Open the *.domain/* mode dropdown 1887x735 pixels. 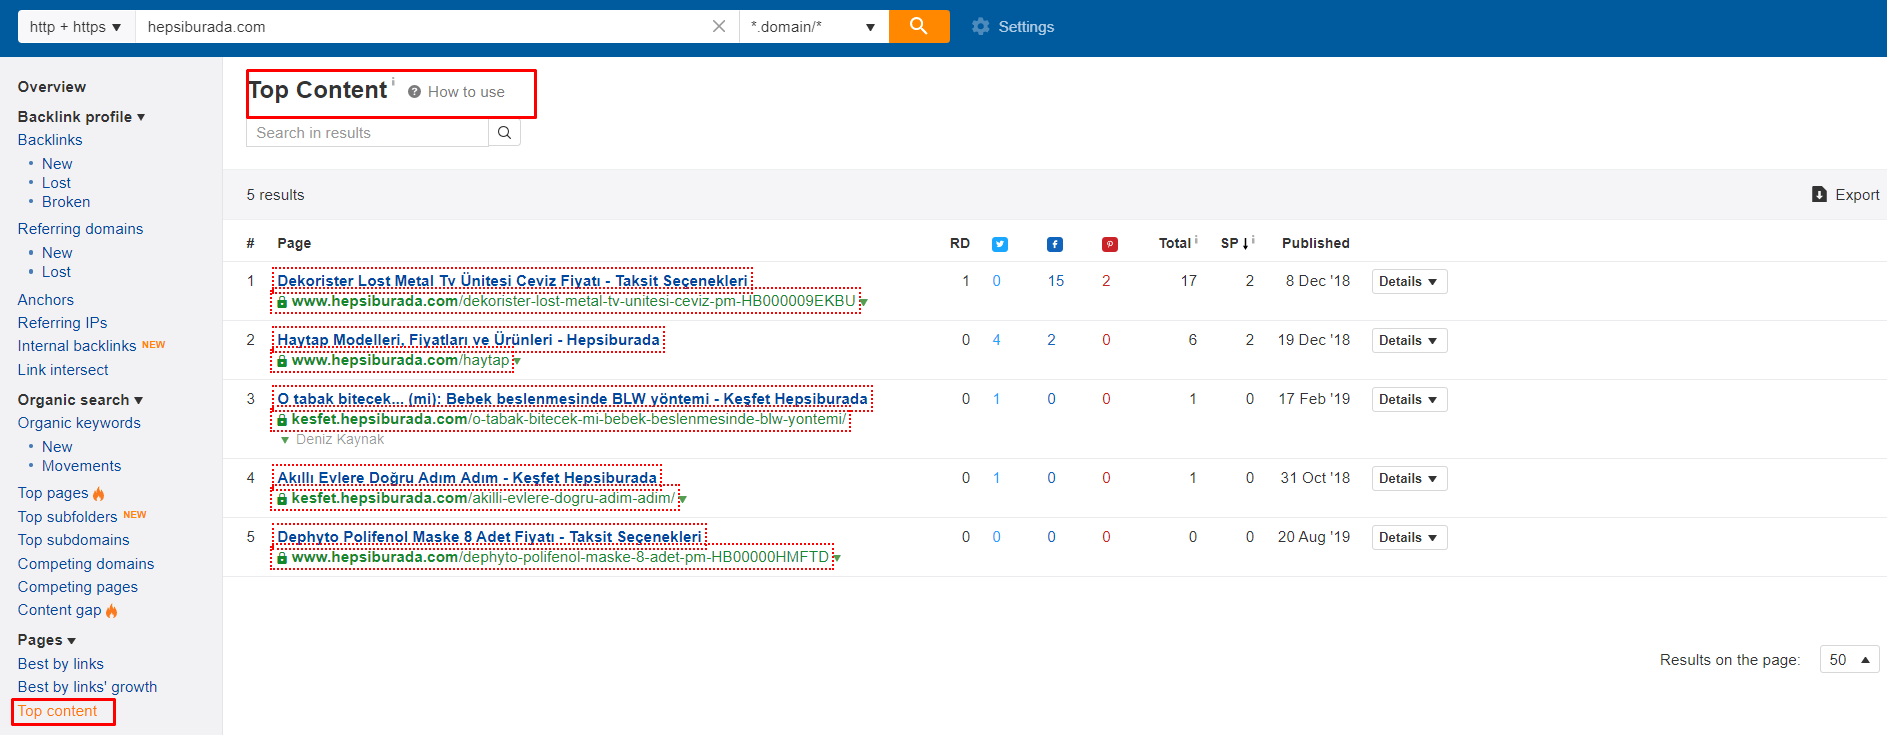[x=814, y=27]
